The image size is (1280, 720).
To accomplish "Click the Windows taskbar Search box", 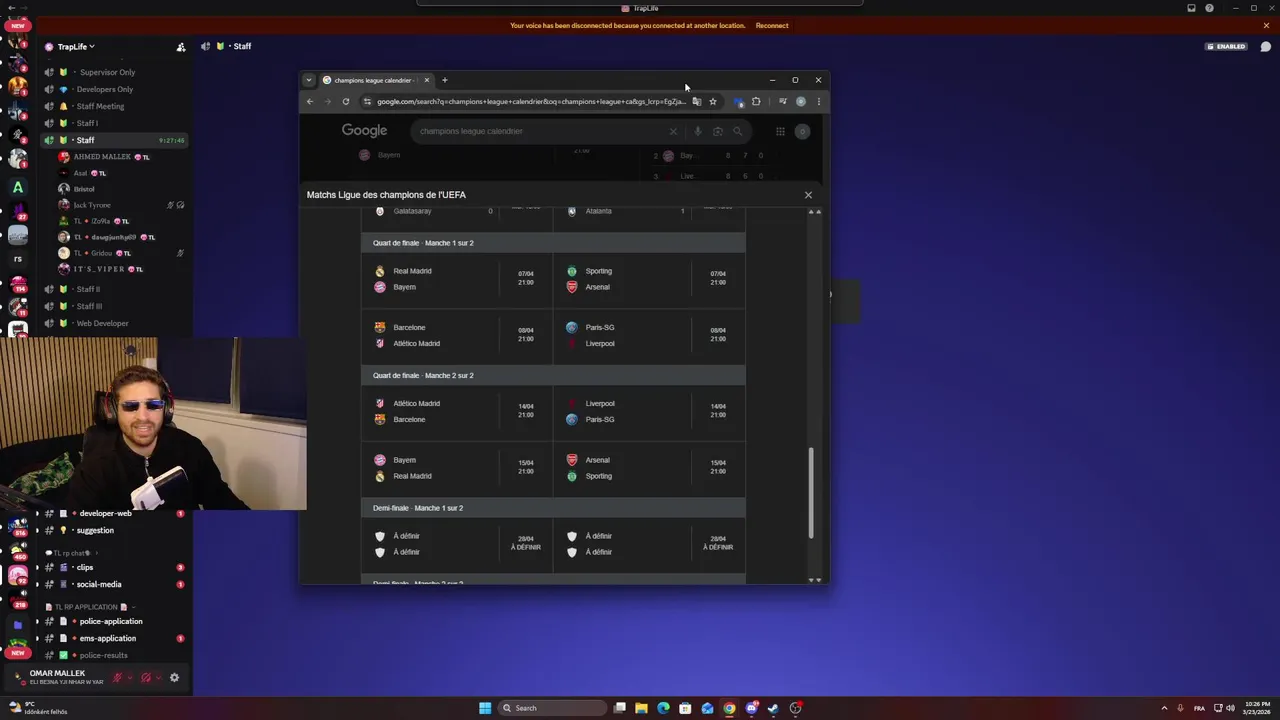I will 553,708.
